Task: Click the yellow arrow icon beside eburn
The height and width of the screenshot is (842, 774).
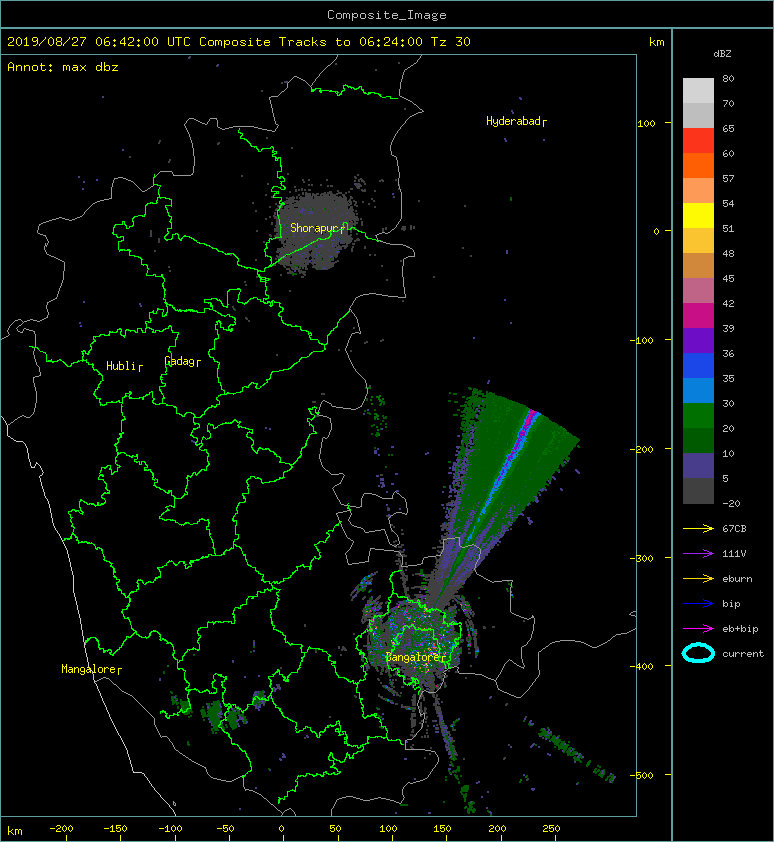Action: 698,579
